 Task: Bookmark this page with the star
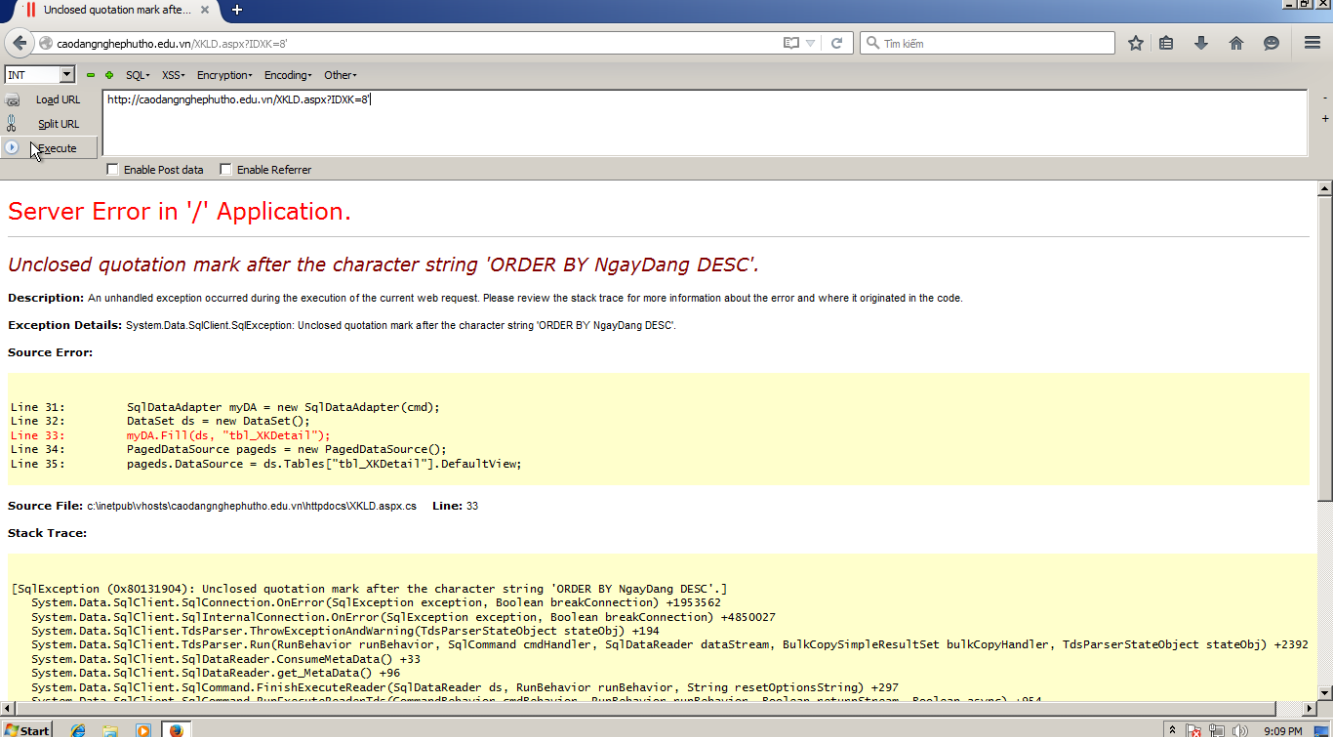click(1136, 43)
